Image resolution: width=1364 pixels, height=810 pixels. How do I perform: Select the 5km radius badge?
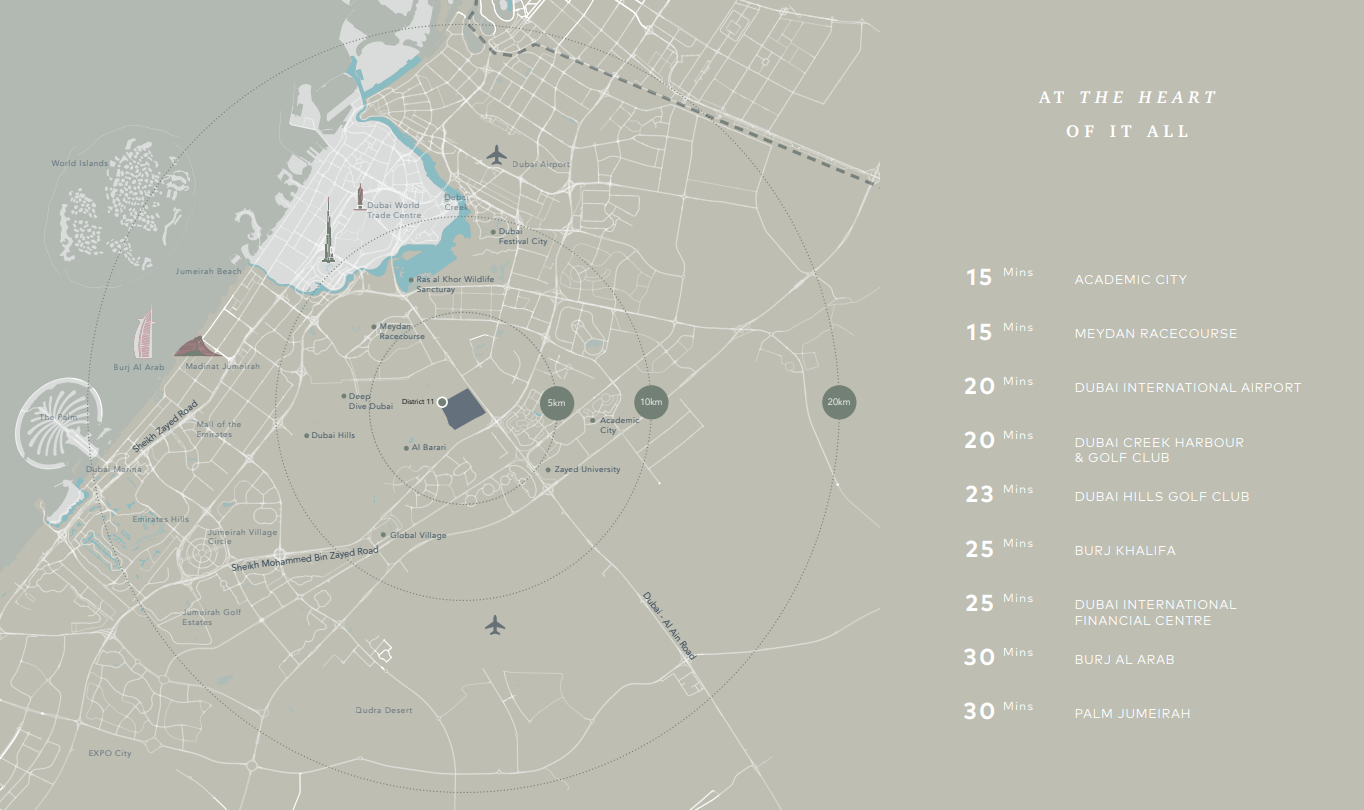[x=557, y=402]
